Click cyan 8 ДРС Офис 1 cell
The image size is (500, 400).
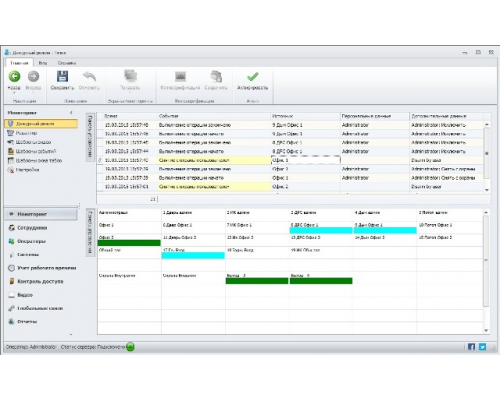321,228
